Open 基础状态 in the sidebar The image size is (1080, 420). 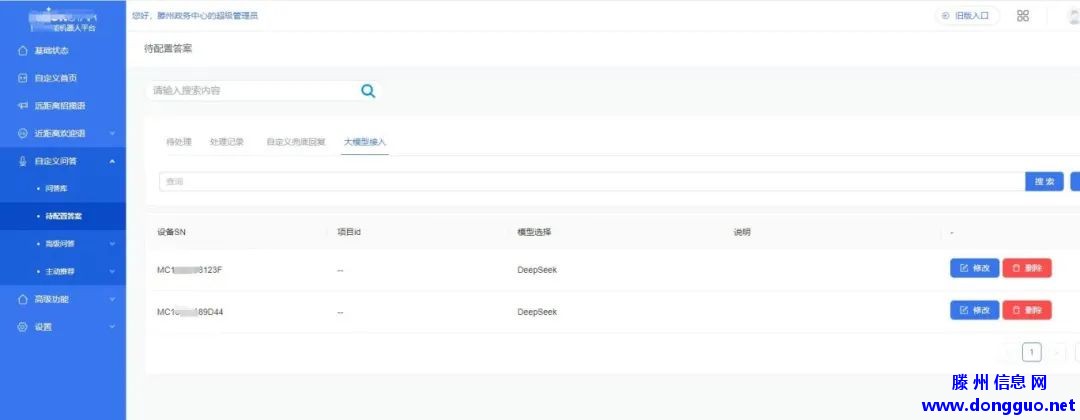tap(52, 50)
